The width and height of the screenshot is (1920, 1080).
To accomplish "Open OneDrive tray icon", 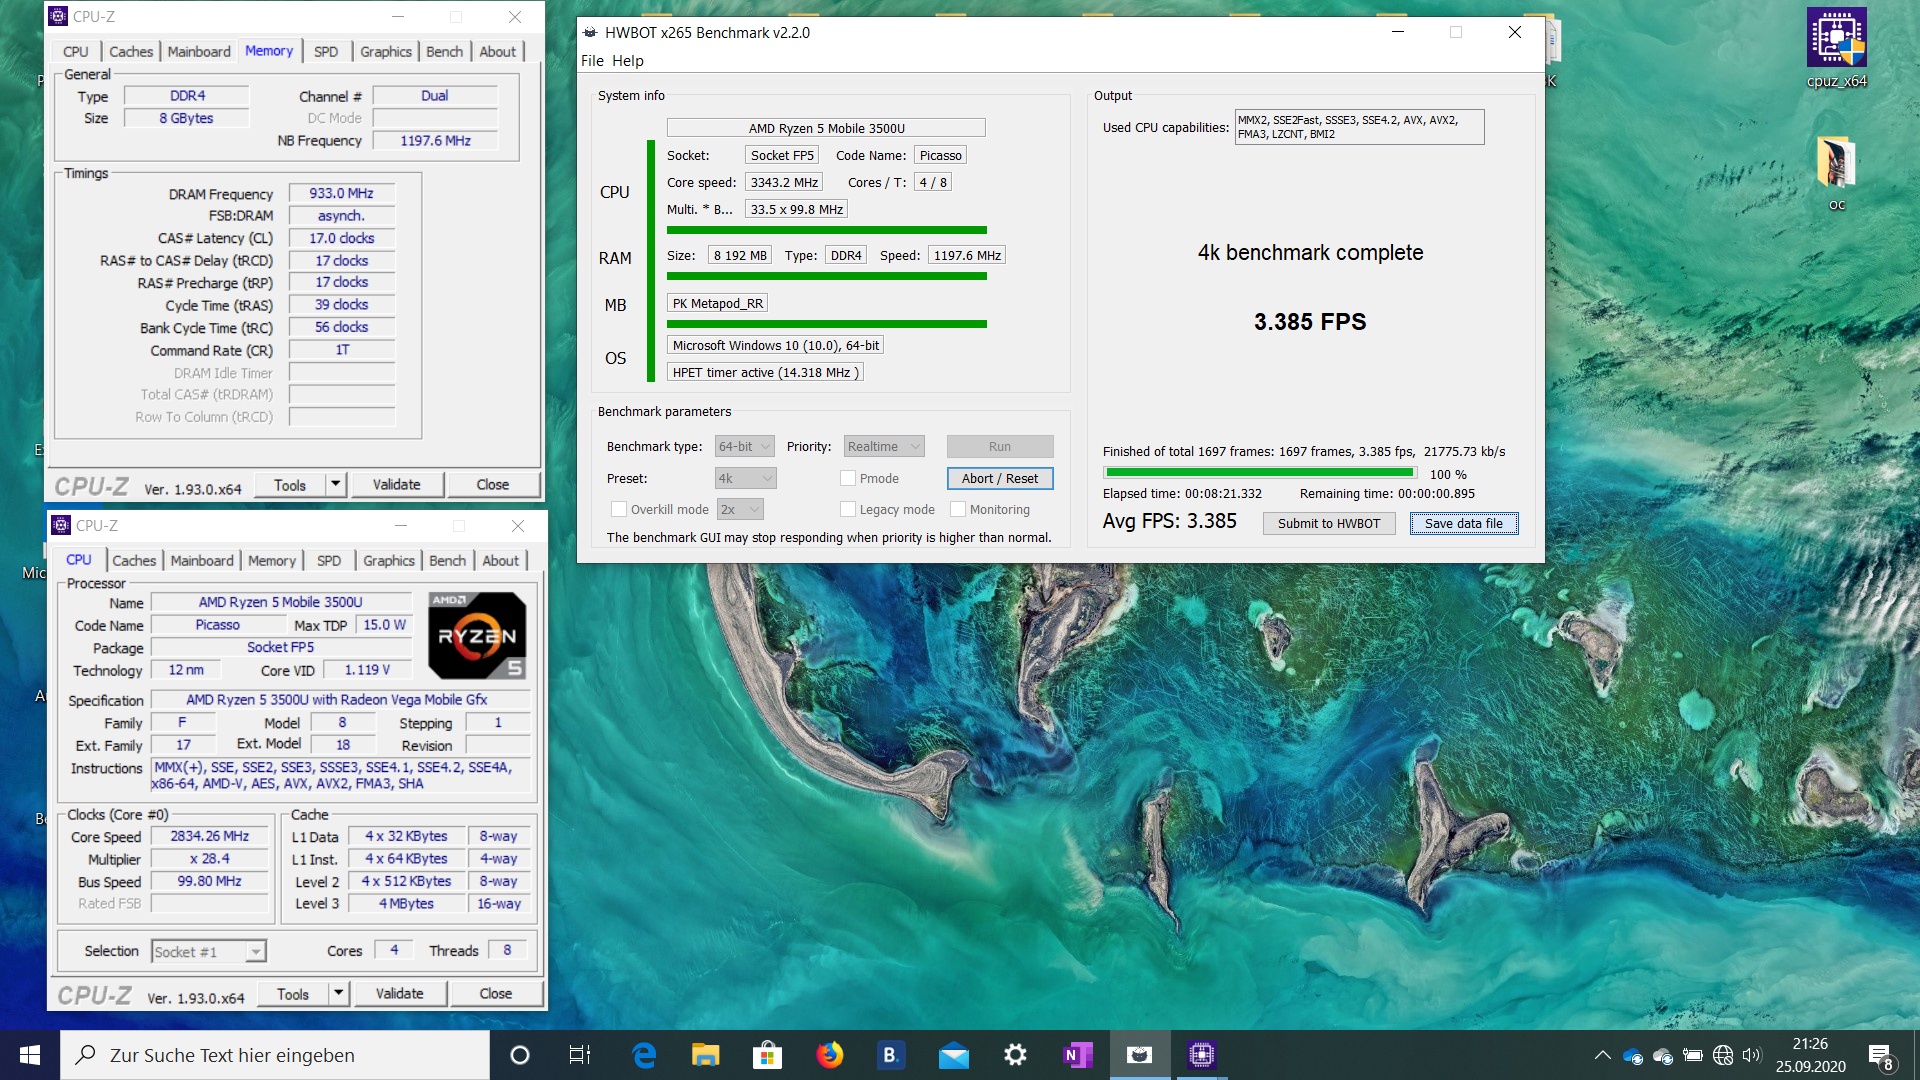I will 1633,1055.
